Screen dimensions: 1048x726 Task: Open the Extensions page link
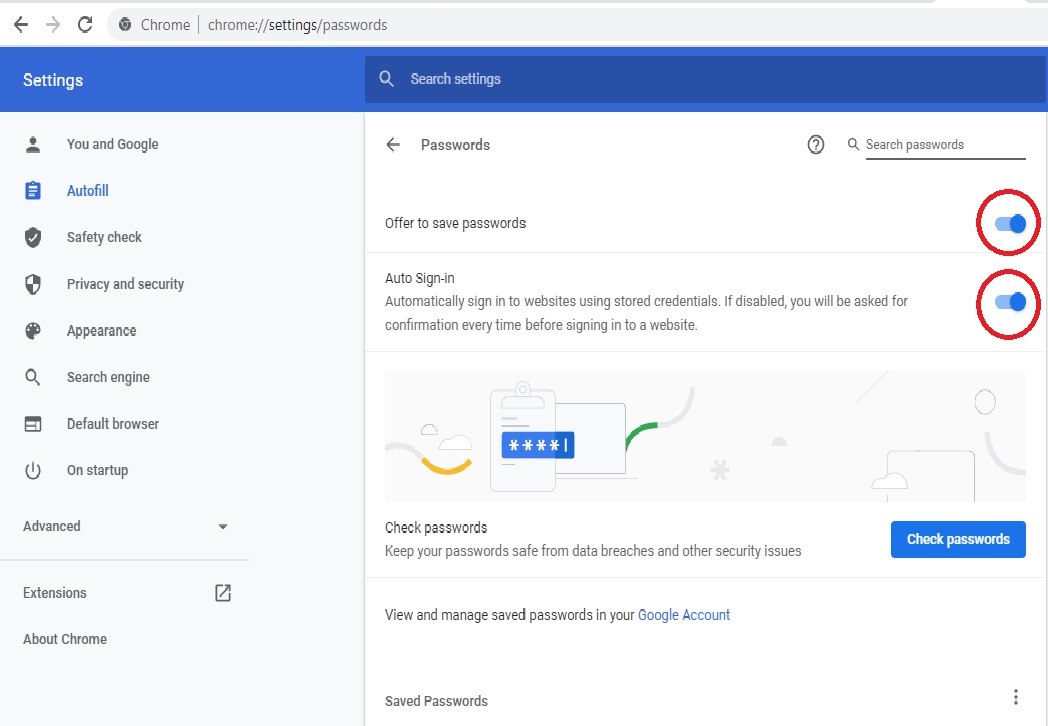[x=55, y=593]
